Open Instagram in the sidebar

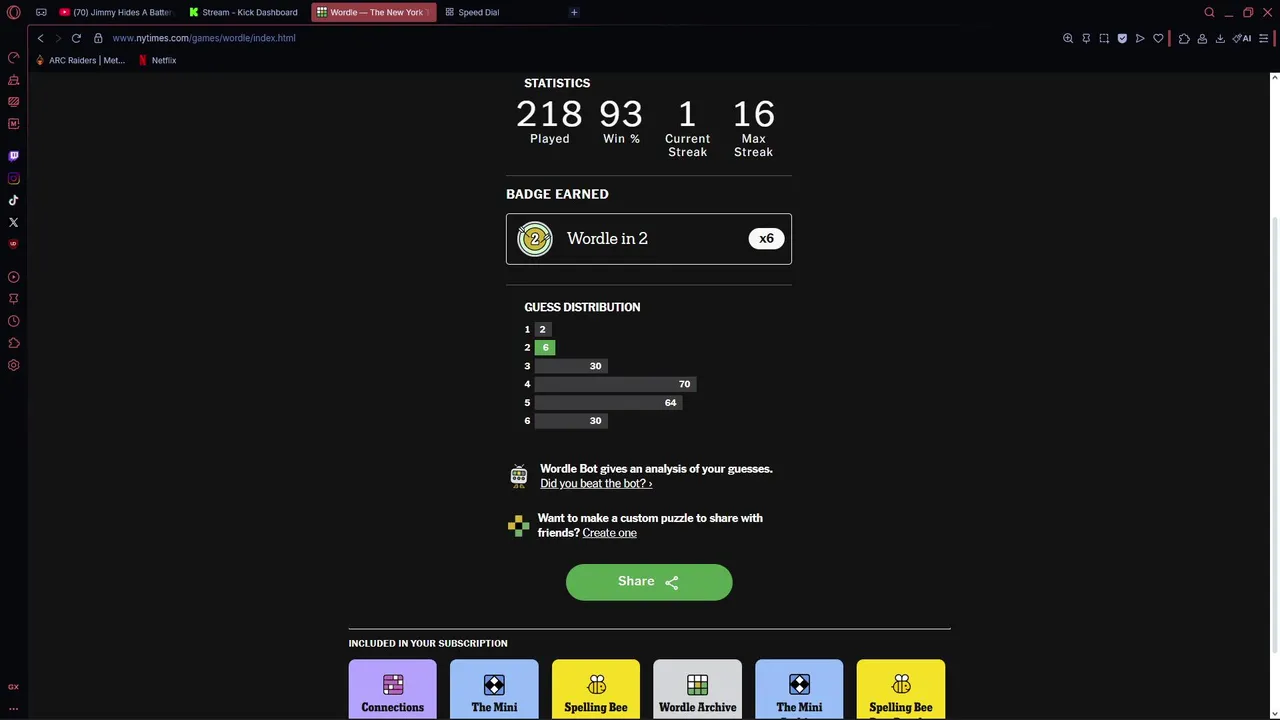tap(14, 178)
